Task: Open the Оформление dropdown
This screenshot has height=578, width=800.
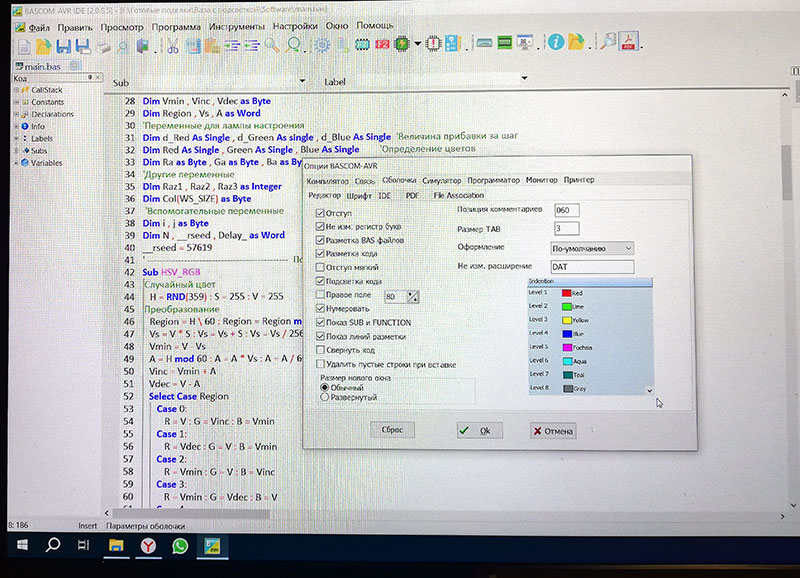Action: point(592,248)
